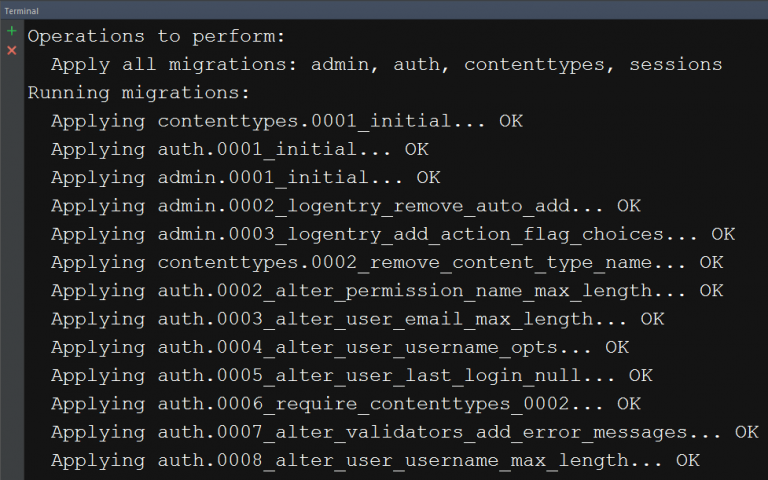Screen dimensions: 768x480
Task: Click the auth.0008_alter_user_username_max_length line
Action: (x=375, y=461)
